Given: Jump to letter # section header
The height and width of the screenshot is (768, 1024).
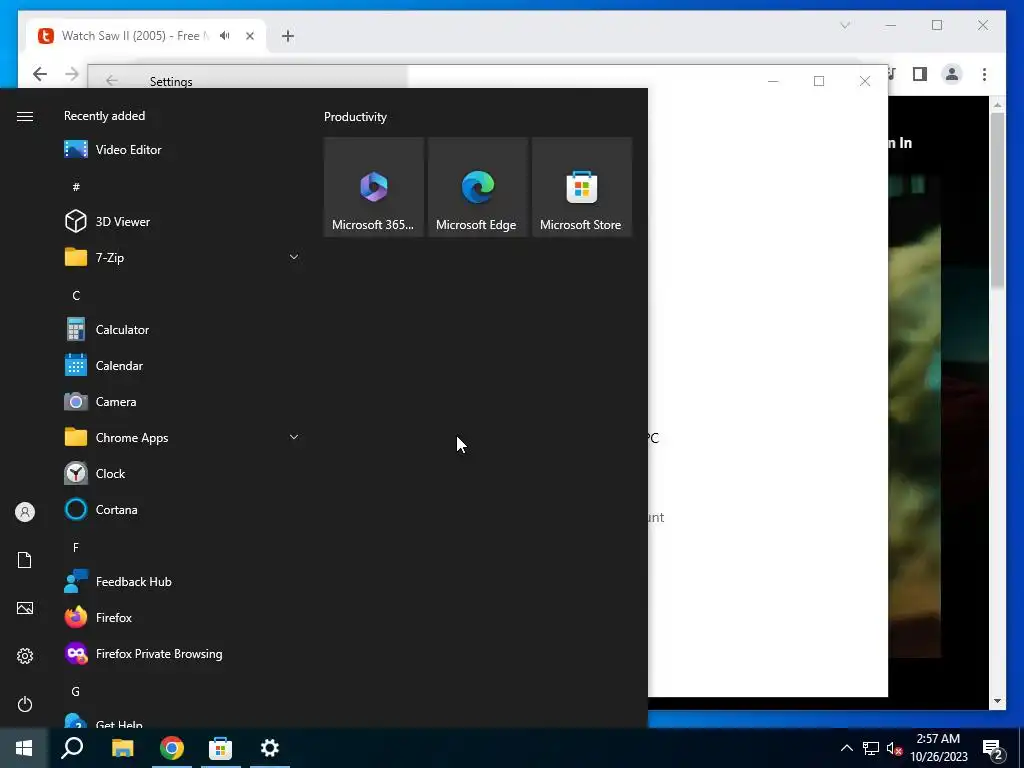Looking at the screenshot, I should point(76,187).
